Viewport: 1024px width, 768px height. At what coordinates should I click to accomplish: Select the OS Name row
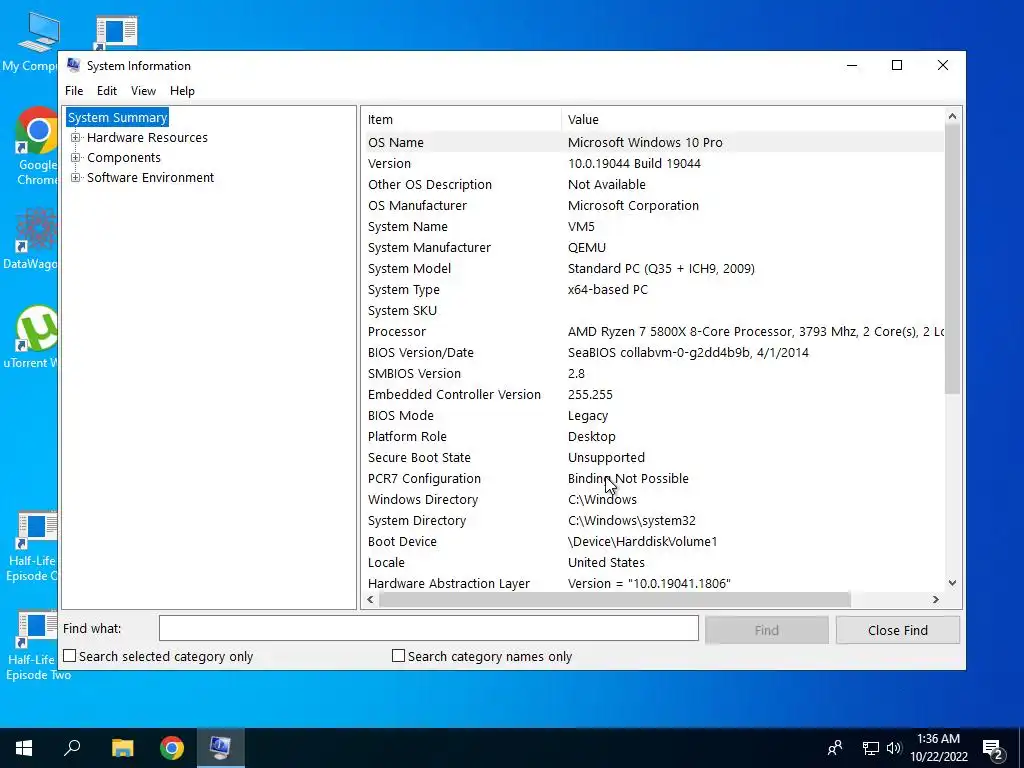click(x=653, y=142)
